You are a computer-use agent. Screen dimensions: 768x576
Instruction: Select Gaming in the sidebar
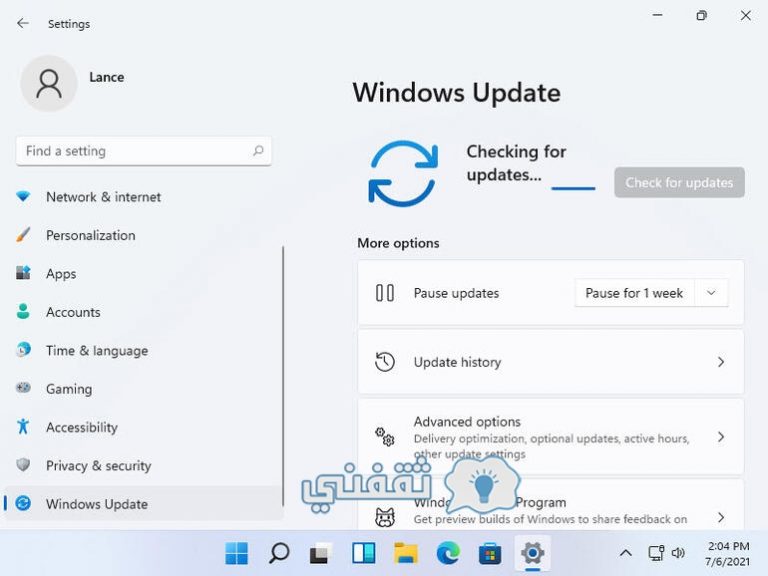click(144, 388)
